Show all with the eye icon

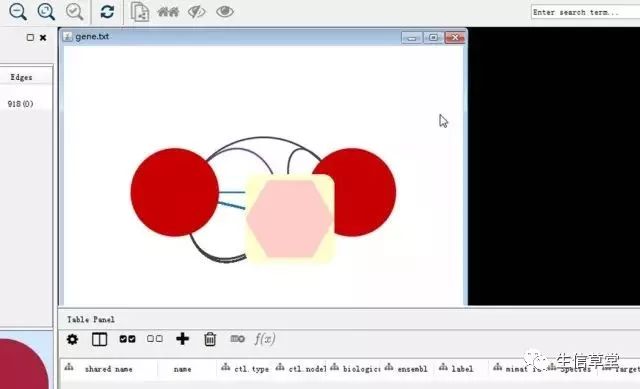[x=224, y=11]
